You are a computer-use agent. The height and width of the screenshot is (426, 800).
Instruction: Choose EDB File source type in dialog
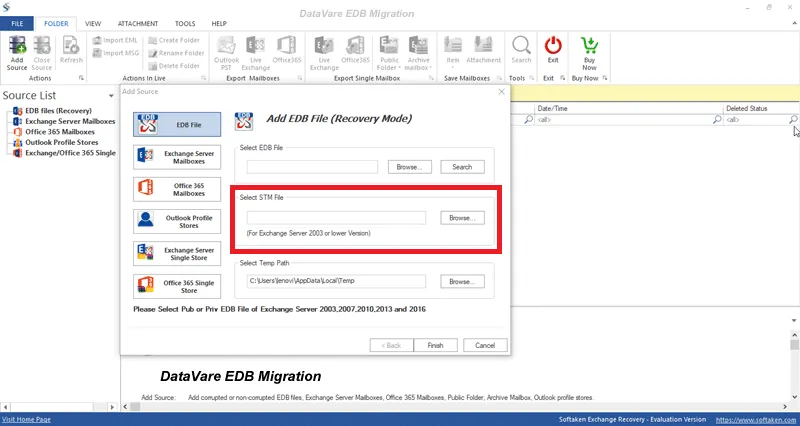(x=177, y=124)
